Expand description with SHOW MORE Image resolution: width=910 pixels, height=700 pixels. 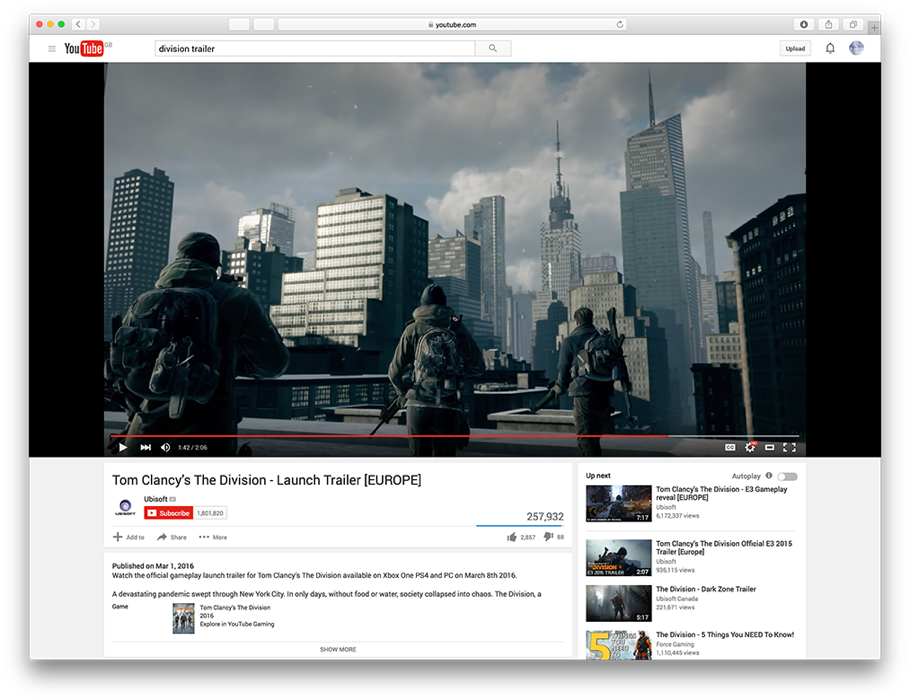click(x=338, y=650)
